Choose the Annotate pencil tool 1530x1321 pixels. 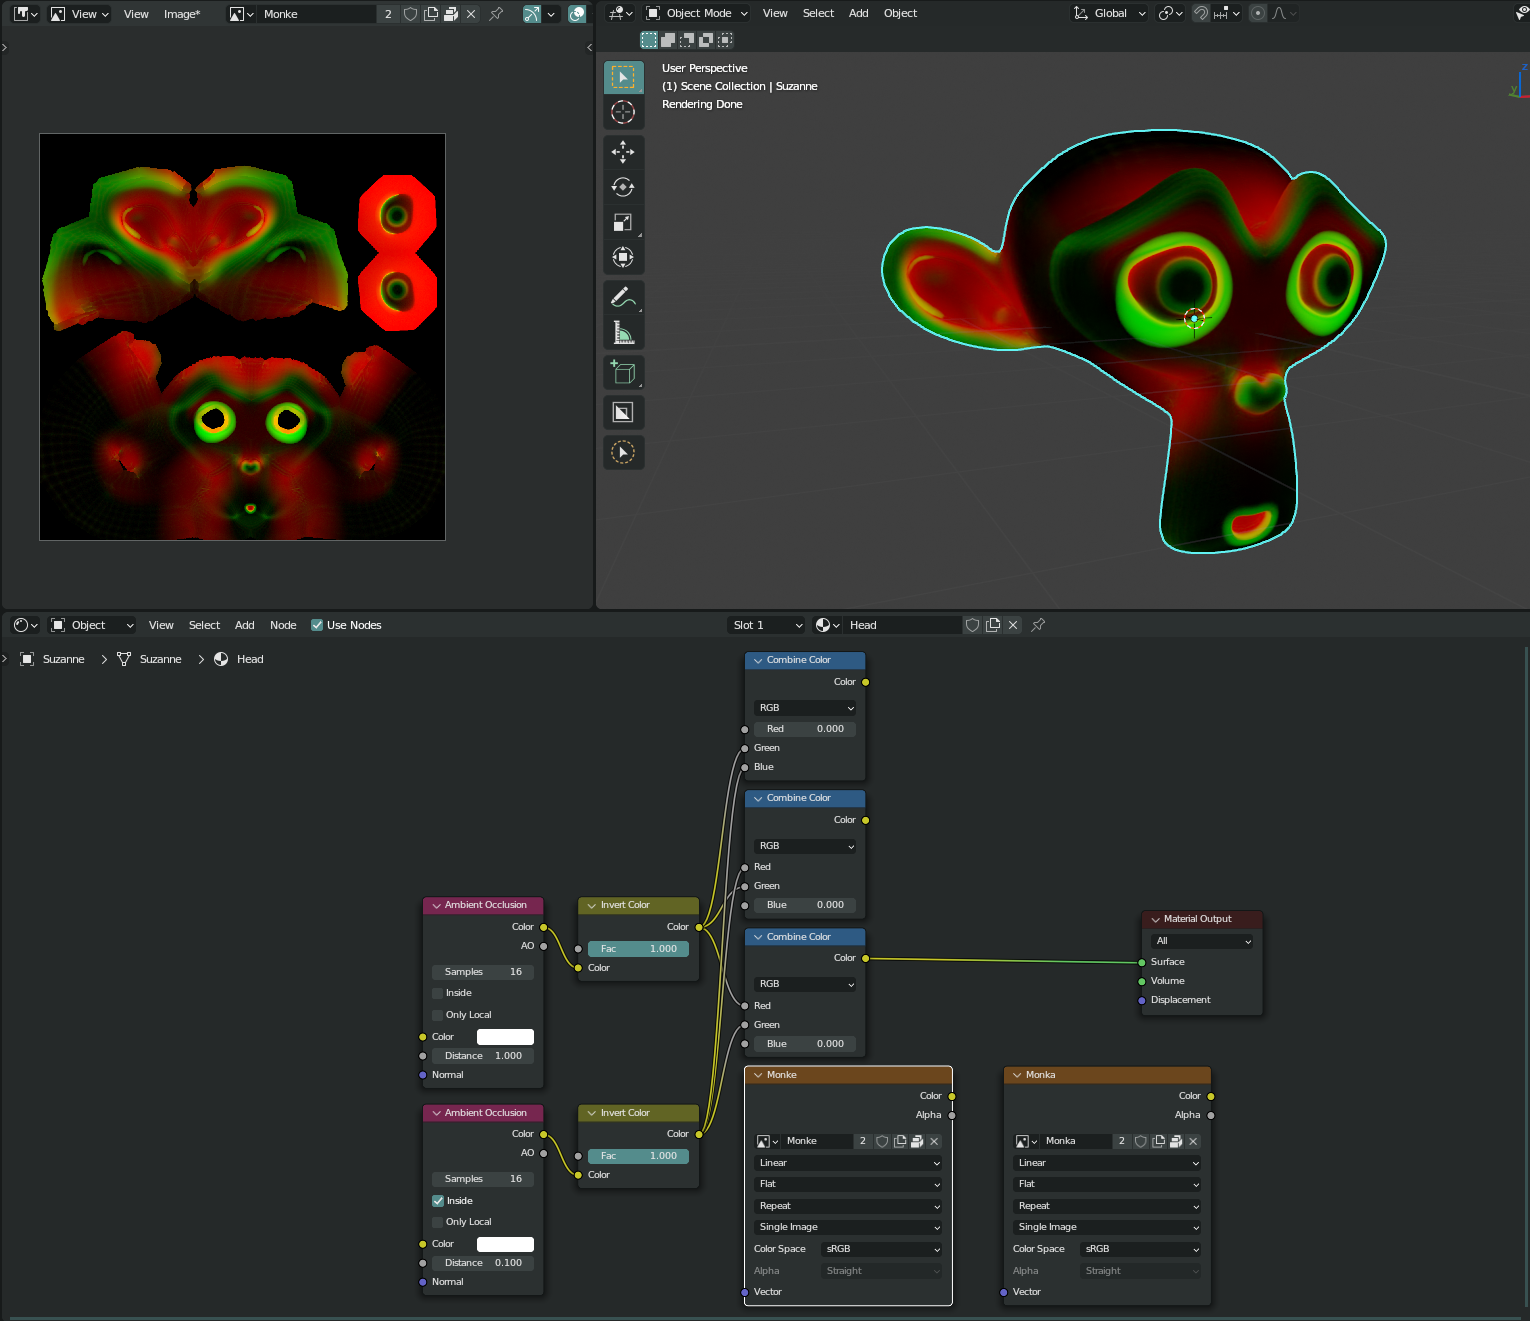click(623, 297)
